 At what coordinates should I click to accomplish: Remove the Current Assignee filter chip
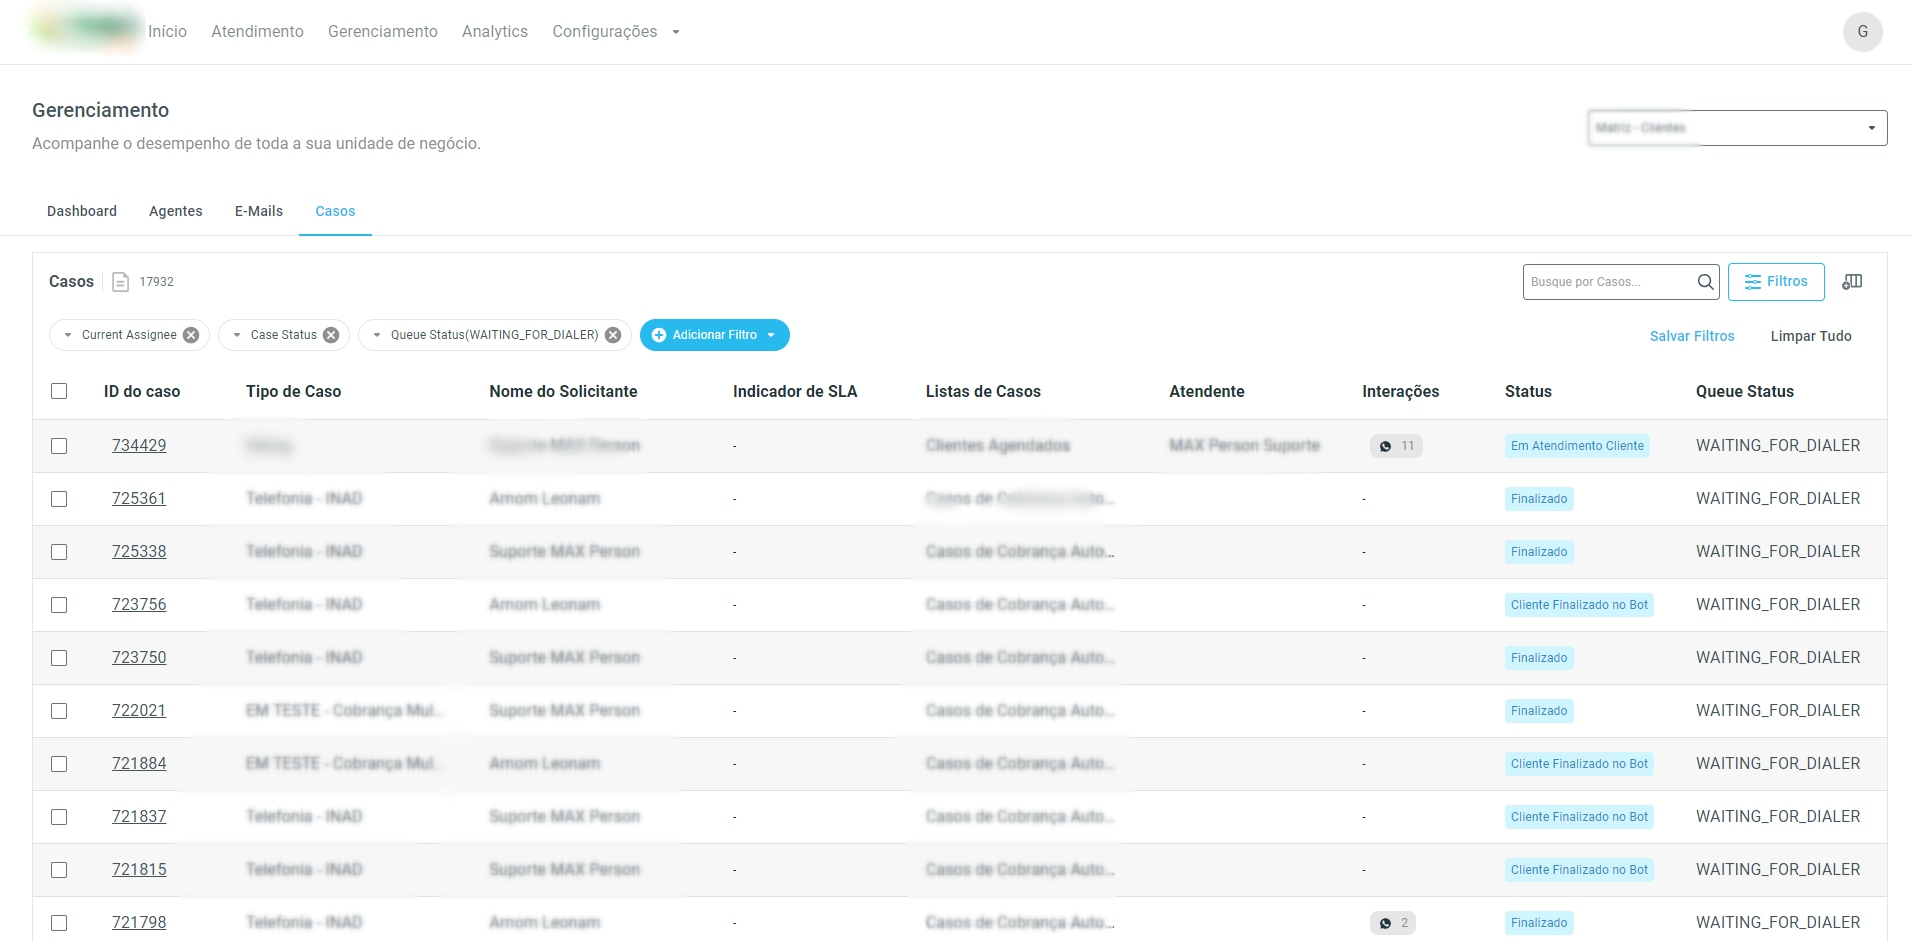pos(191,335)
